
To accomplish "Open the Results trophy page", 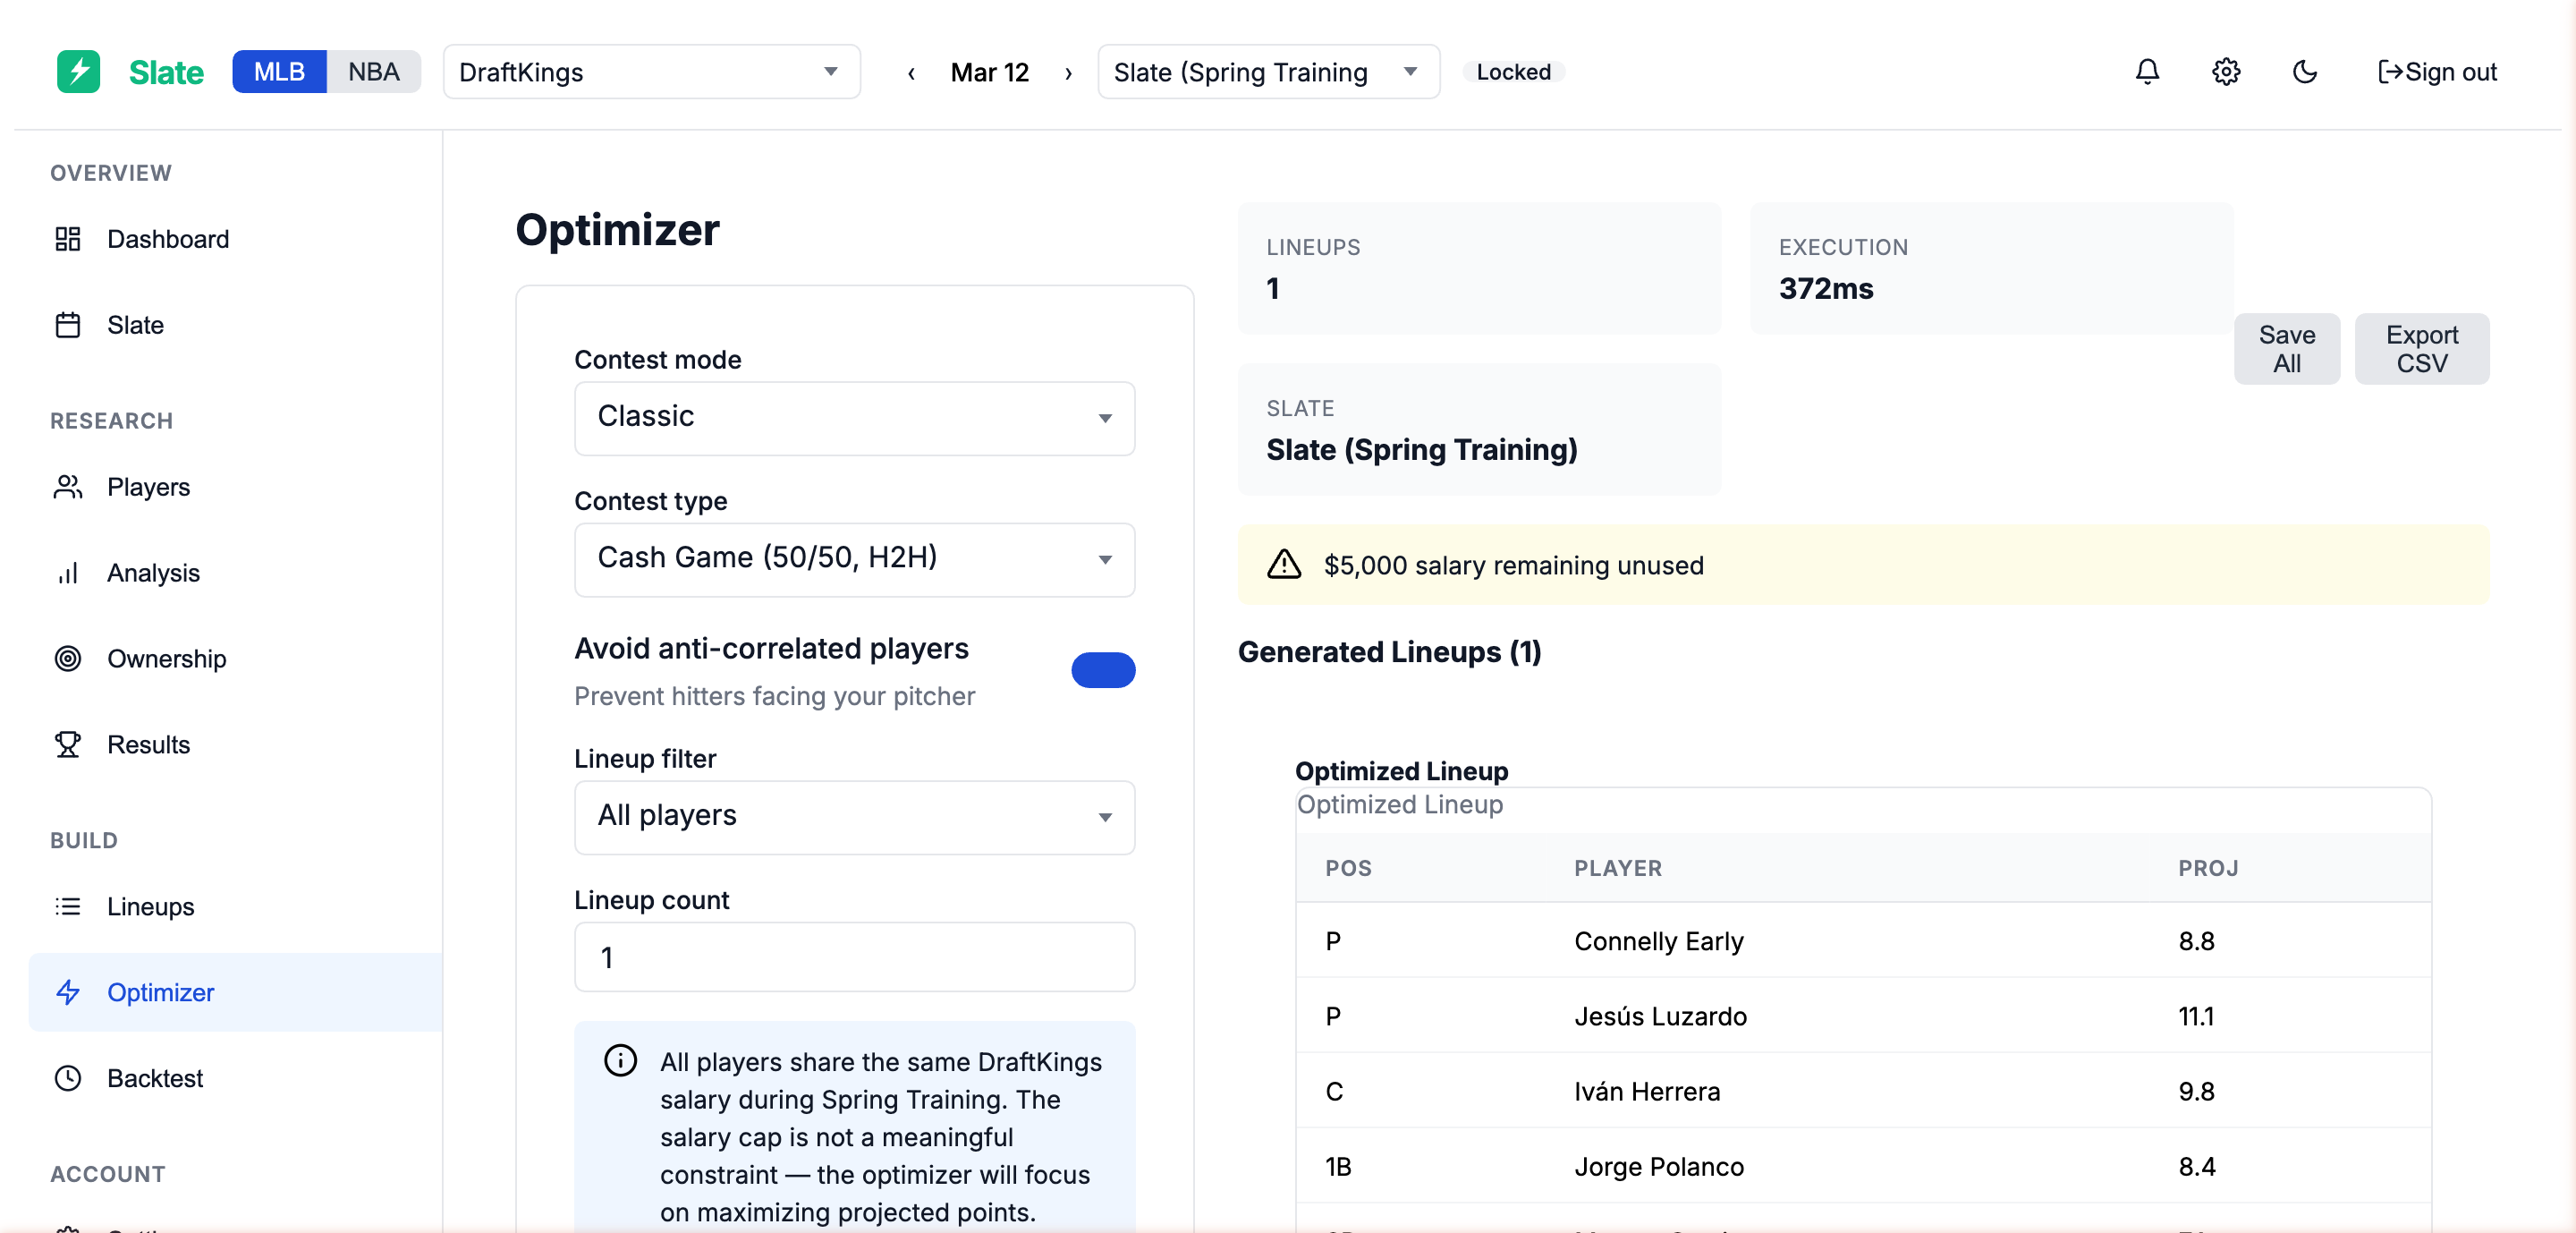I will point(149,744).
